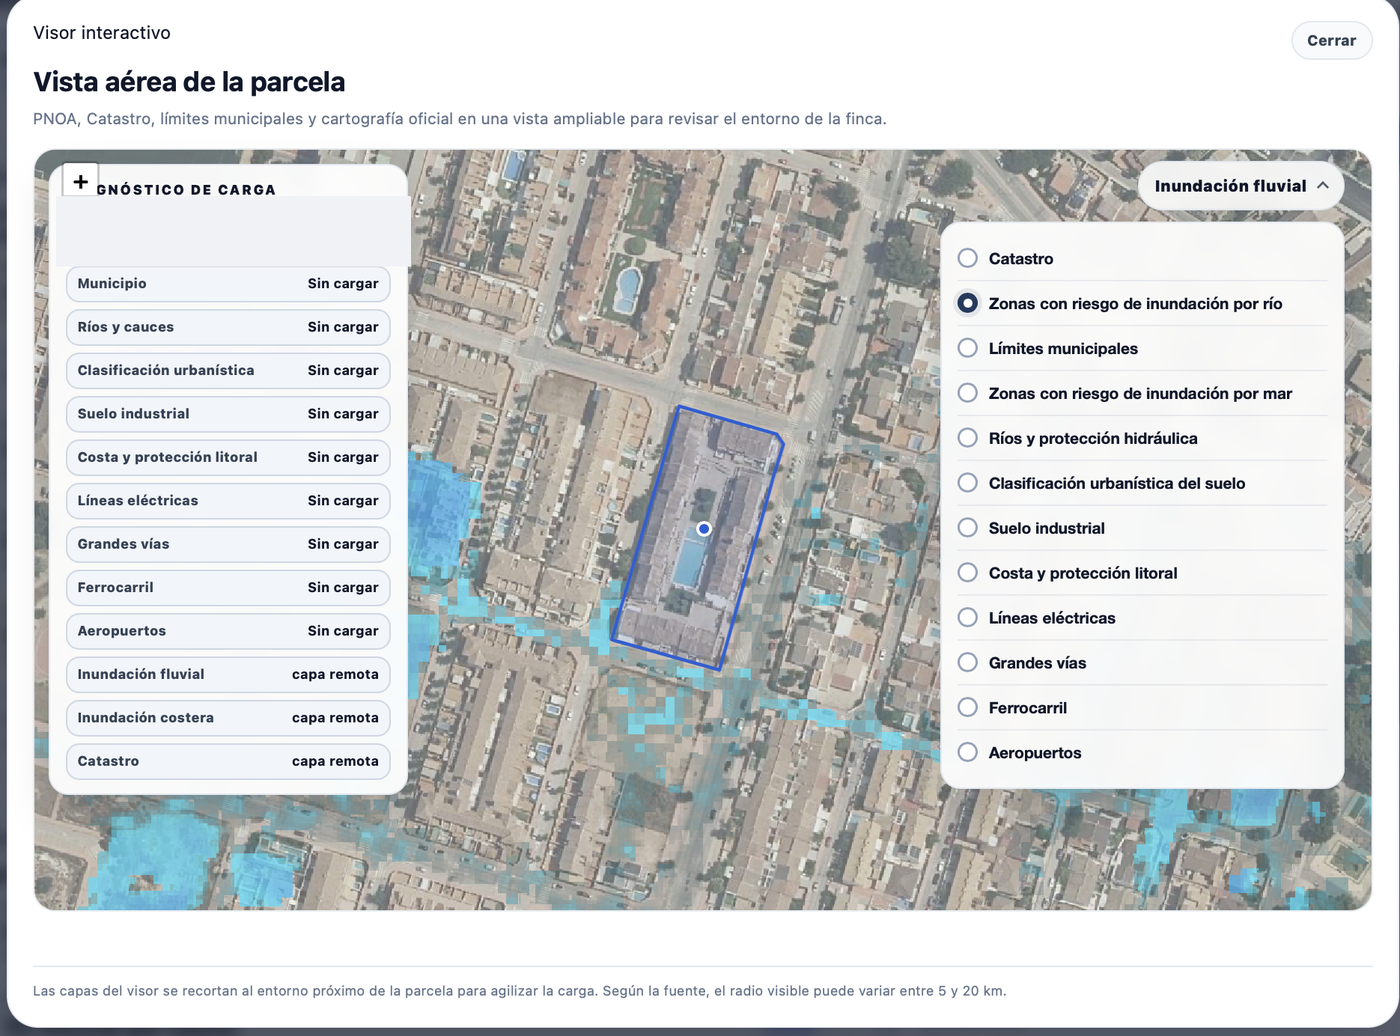
Task: Click the Vista aérea de la parcela heading
Action: (189, 82)
